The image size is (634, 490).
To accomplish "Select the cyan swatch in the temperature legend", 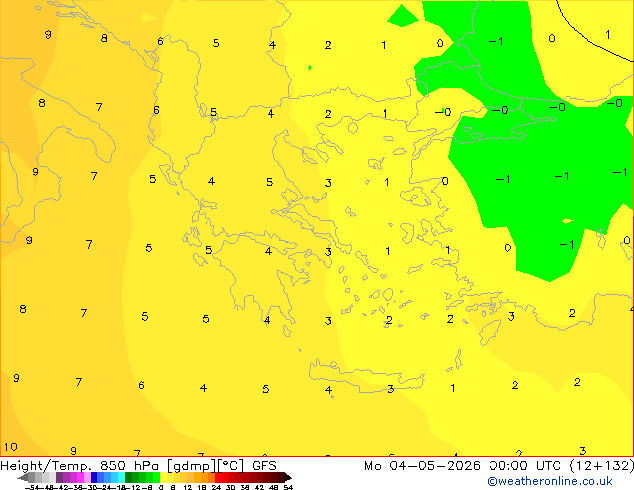I will point(121,477).
